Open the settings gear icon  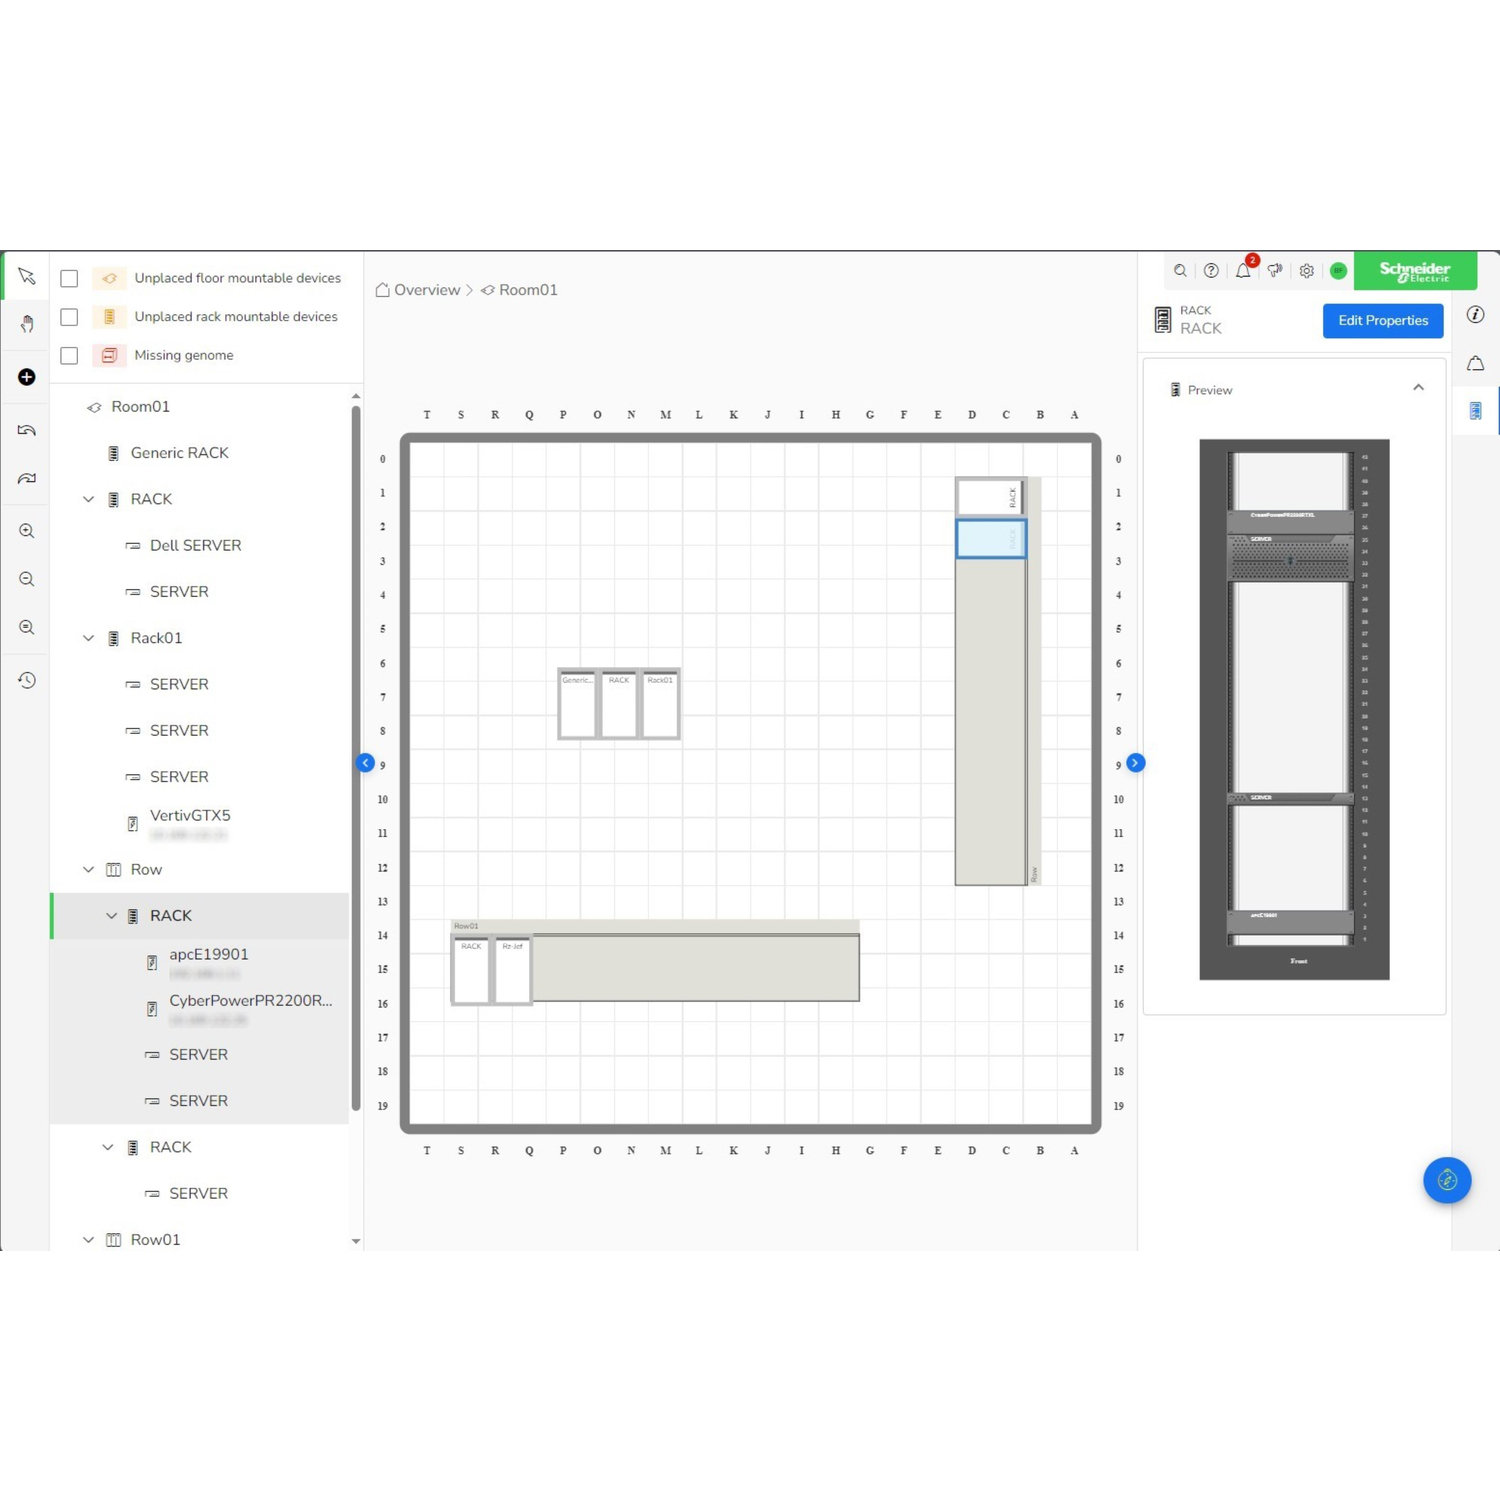click(x=1306, y=271)
